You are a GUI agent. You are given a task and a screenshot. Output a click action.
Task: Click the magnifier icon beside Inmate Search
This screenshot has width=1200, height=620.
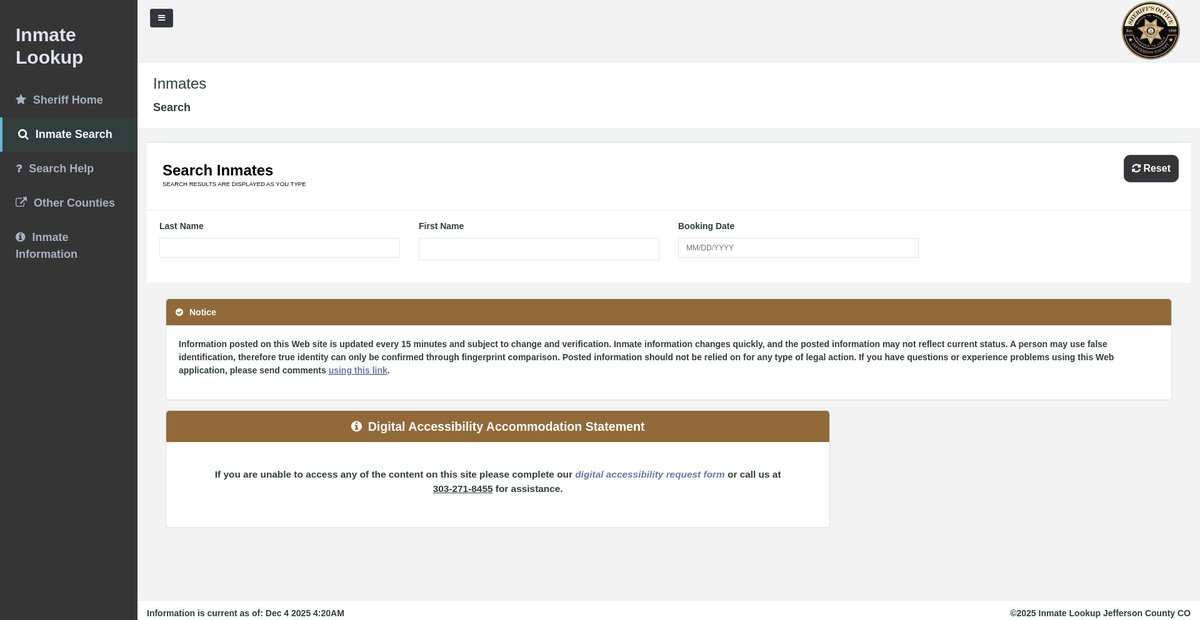[x=23, y=134]
